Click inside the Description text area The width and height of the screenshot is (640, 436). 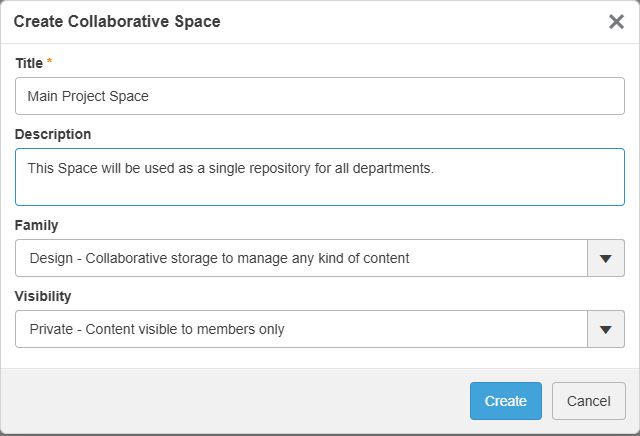[320, 187]
